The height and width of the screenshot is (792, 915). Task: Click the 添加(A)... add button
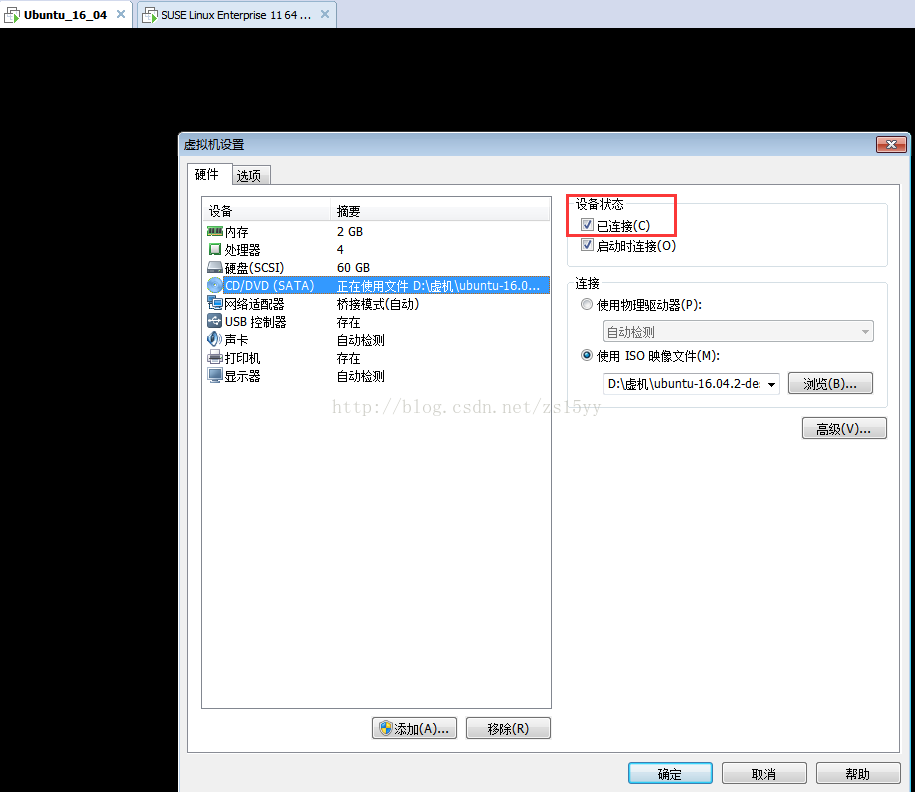click(414, 728)
